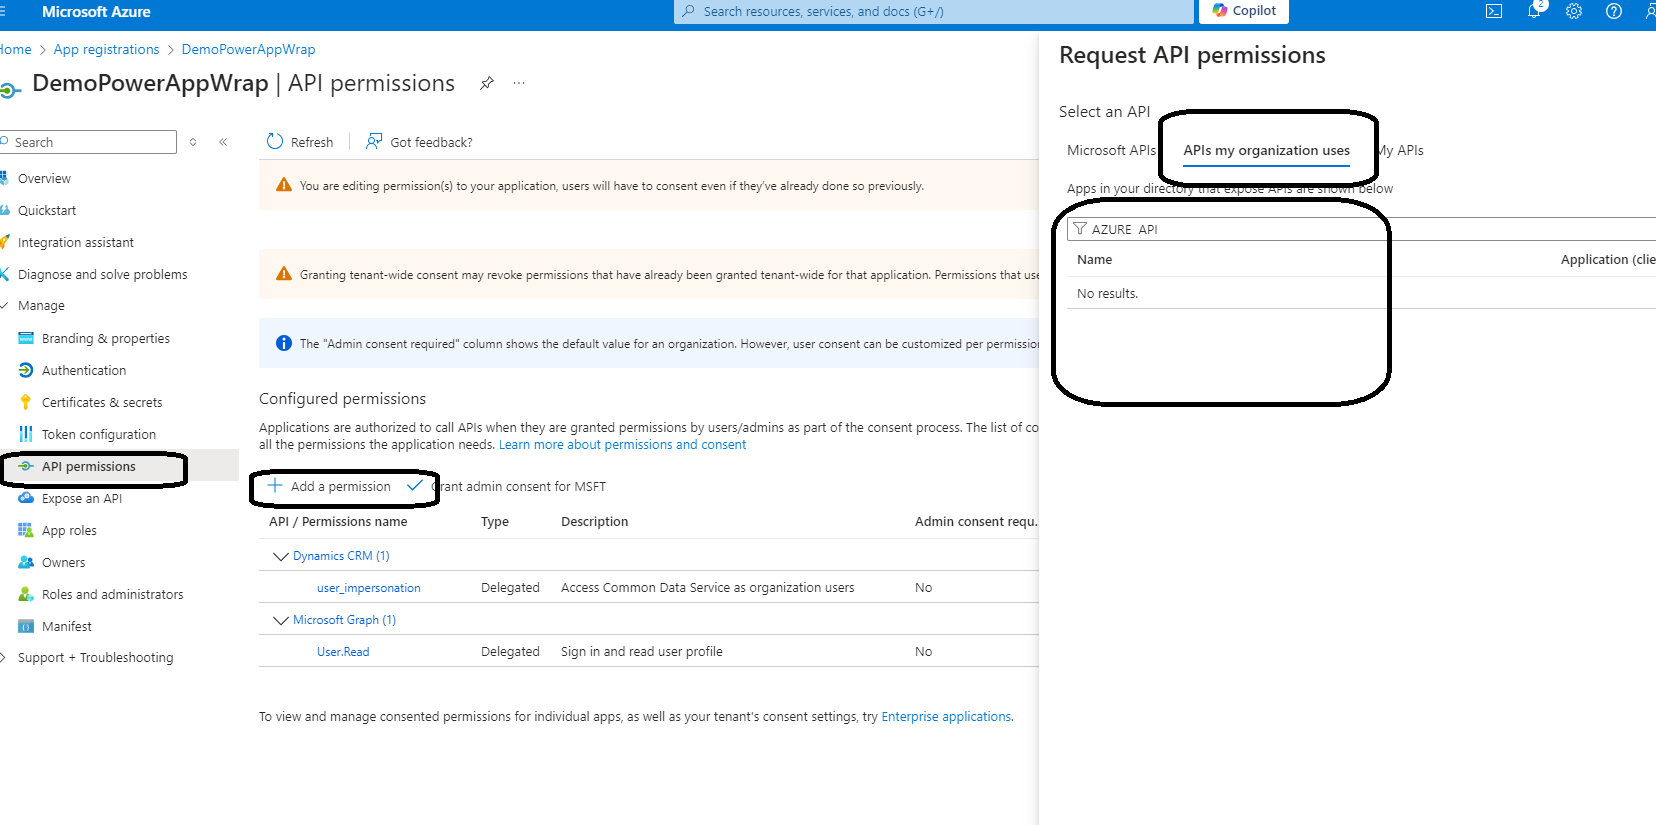
Task: Open Quickstart
Action: [47, 210]
